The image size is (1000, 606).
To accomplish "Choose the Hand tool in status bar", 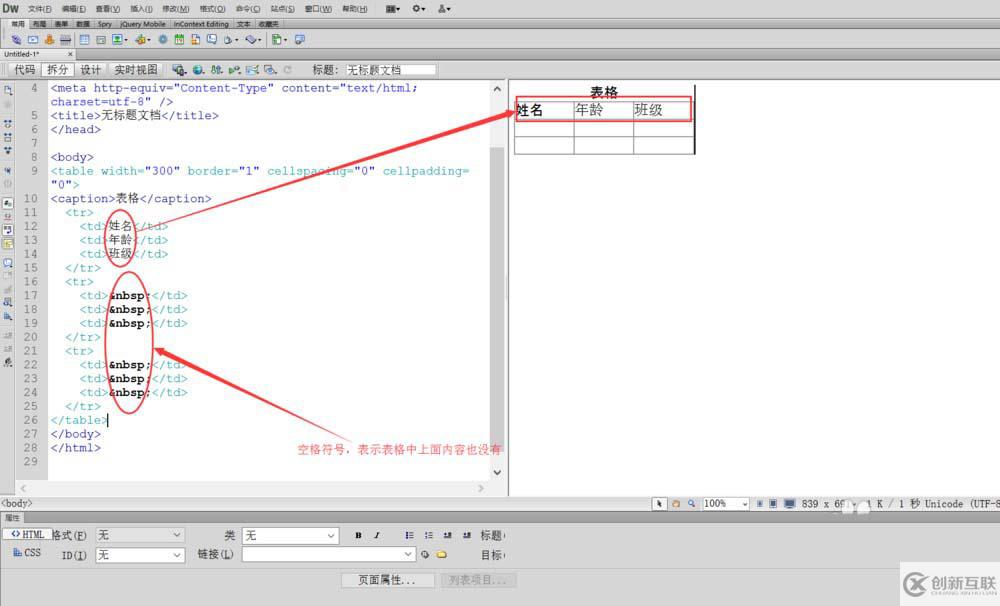I will 676,504.
